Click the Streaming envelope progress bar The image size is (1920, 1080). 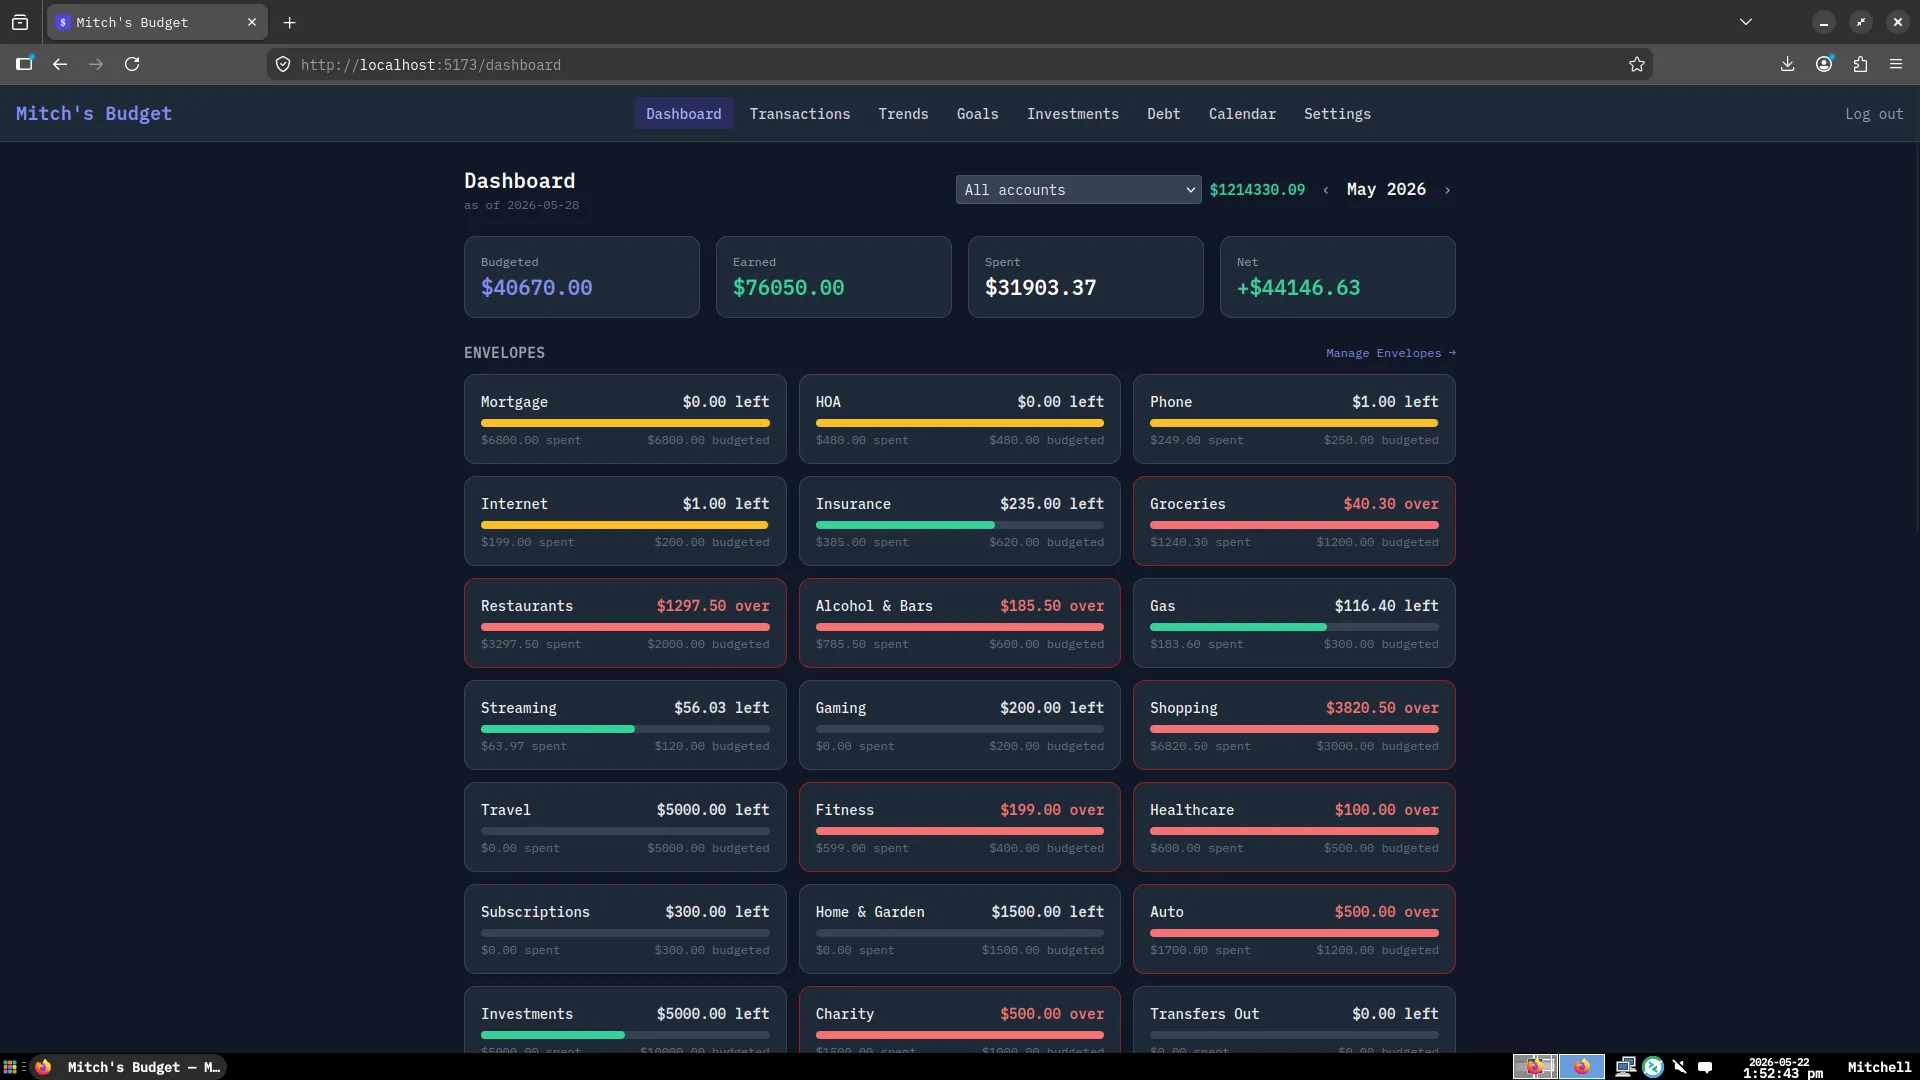(x=625, y=729)
